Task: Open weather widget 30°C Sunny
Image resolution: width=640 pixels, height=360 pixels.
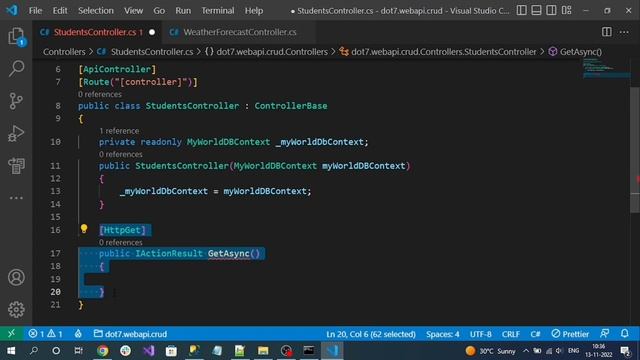Action: [x=491, y=351]
